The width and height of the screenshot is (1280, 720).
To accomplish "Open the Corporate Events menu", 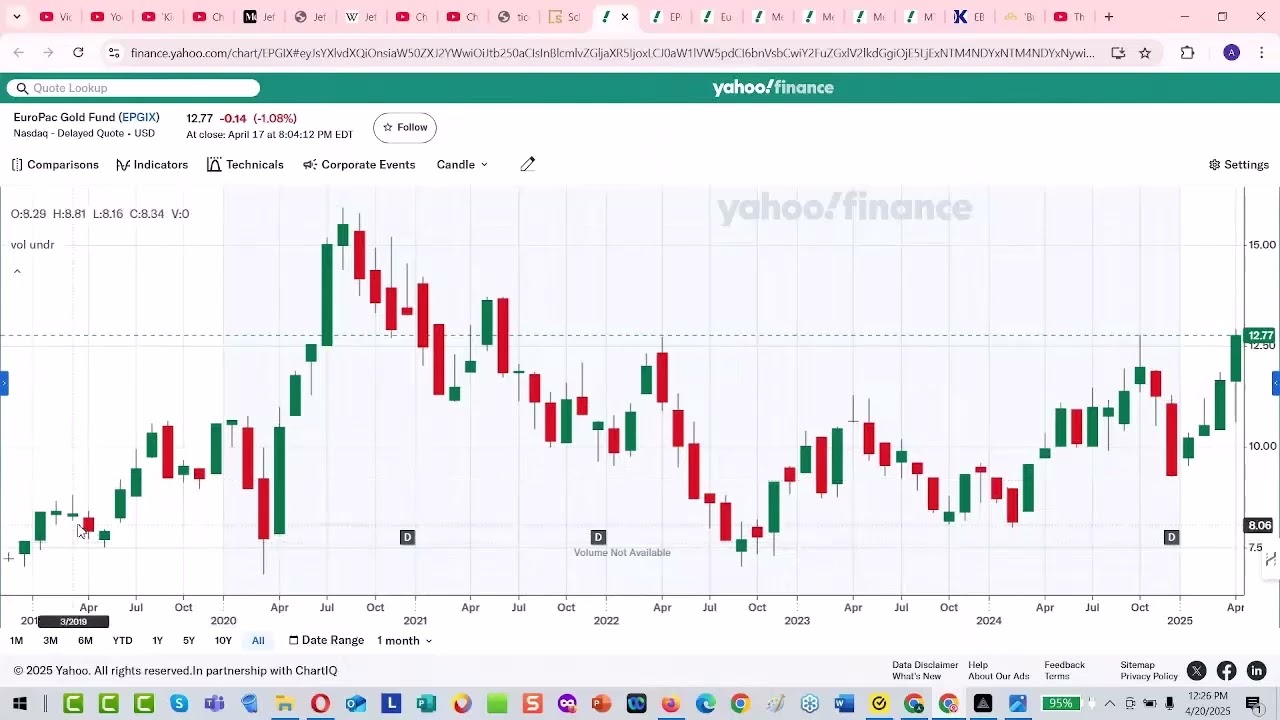I will (359, 165).
